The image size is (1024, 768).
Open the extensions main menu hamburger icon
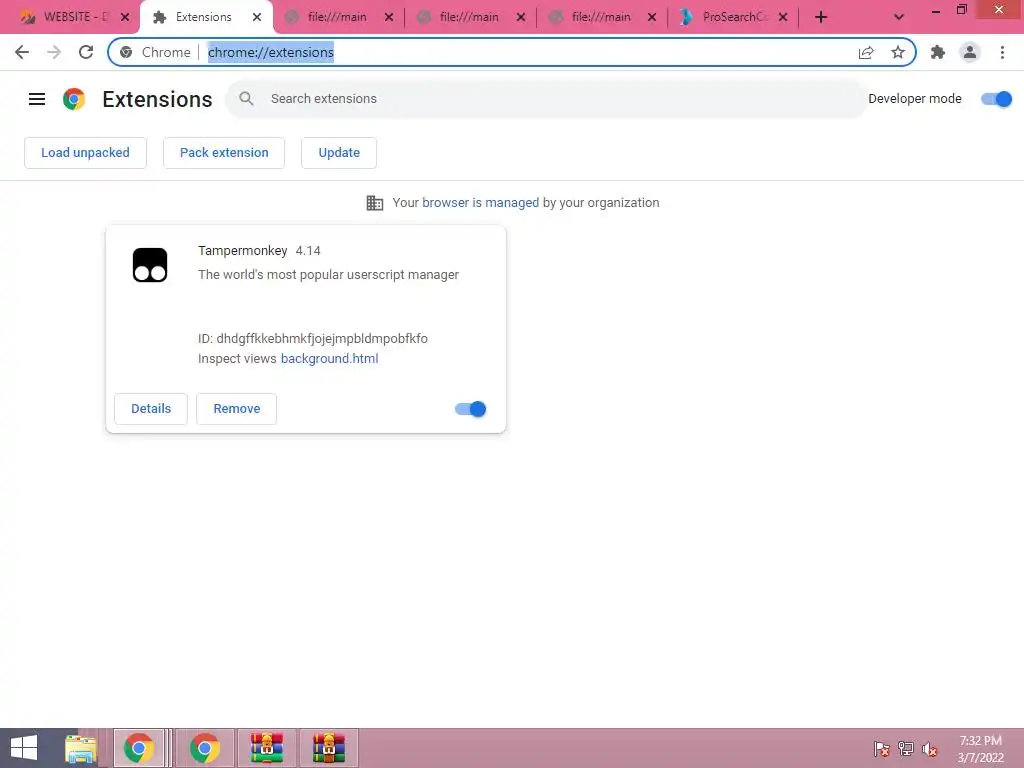[x=37, y=99]
